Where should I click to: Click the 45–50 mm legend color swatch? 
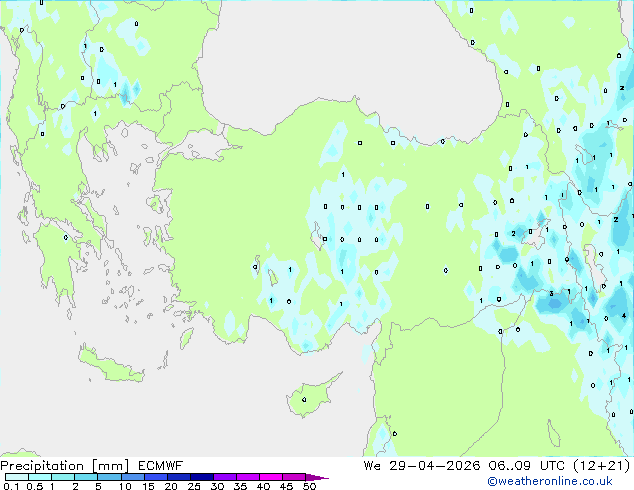coord(294,477)
